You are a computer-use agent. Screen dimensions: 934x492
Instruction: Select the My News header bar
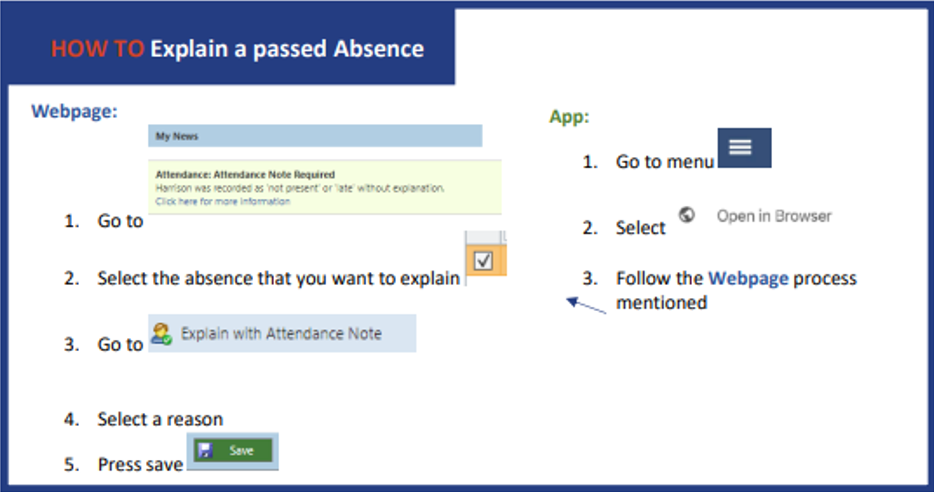[x=315, y=136]
